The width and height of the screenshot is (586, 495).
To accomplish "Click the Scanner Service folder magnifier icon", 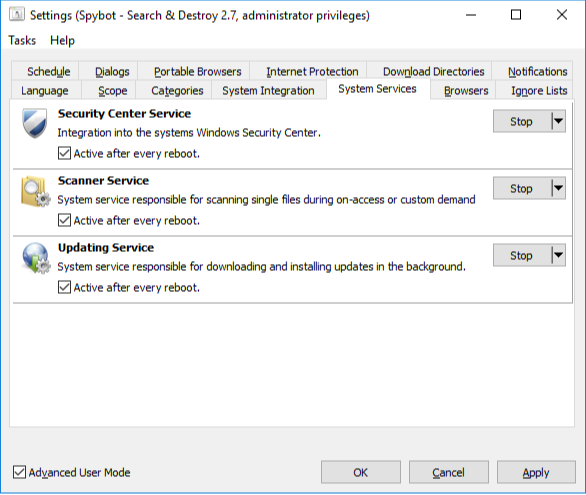I will click(x=35, y=192).
